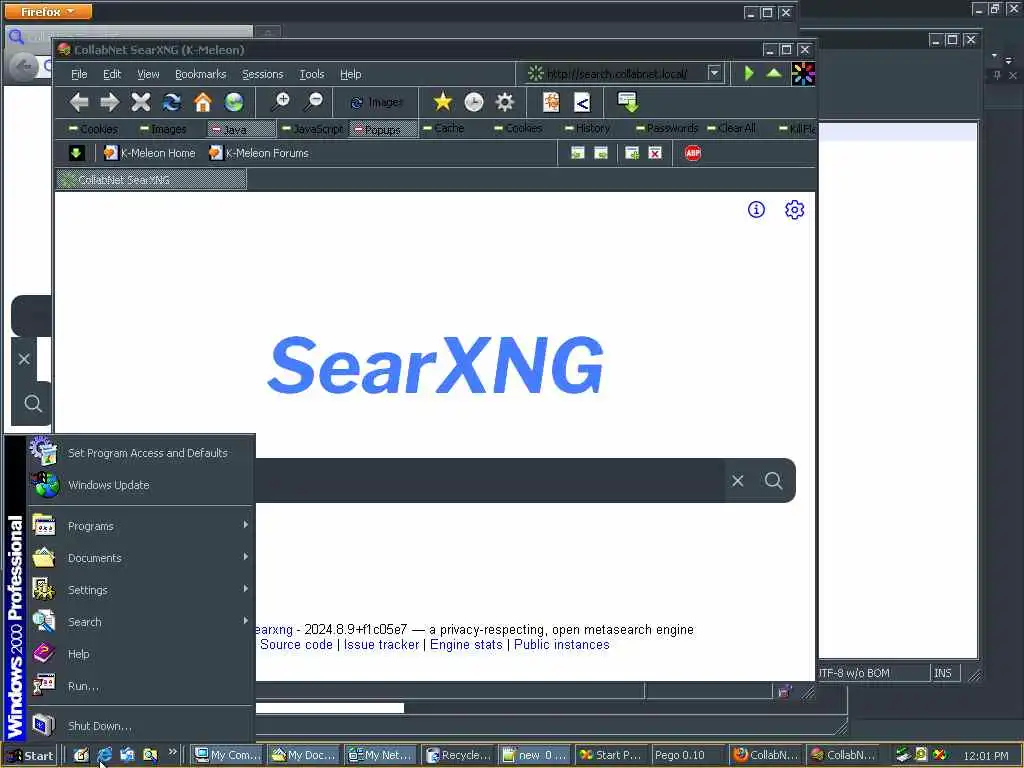Image resolution: width=1024 pixels, height=768 pixels.
Task: Click Windows Update in Start menu
Action: (140, 485)
